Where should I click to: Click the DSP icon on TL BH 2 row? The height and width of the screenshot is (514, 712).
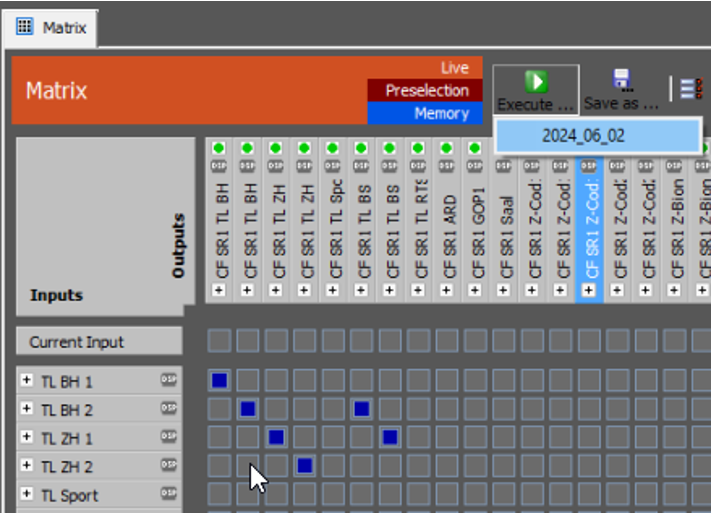(168, 409)
